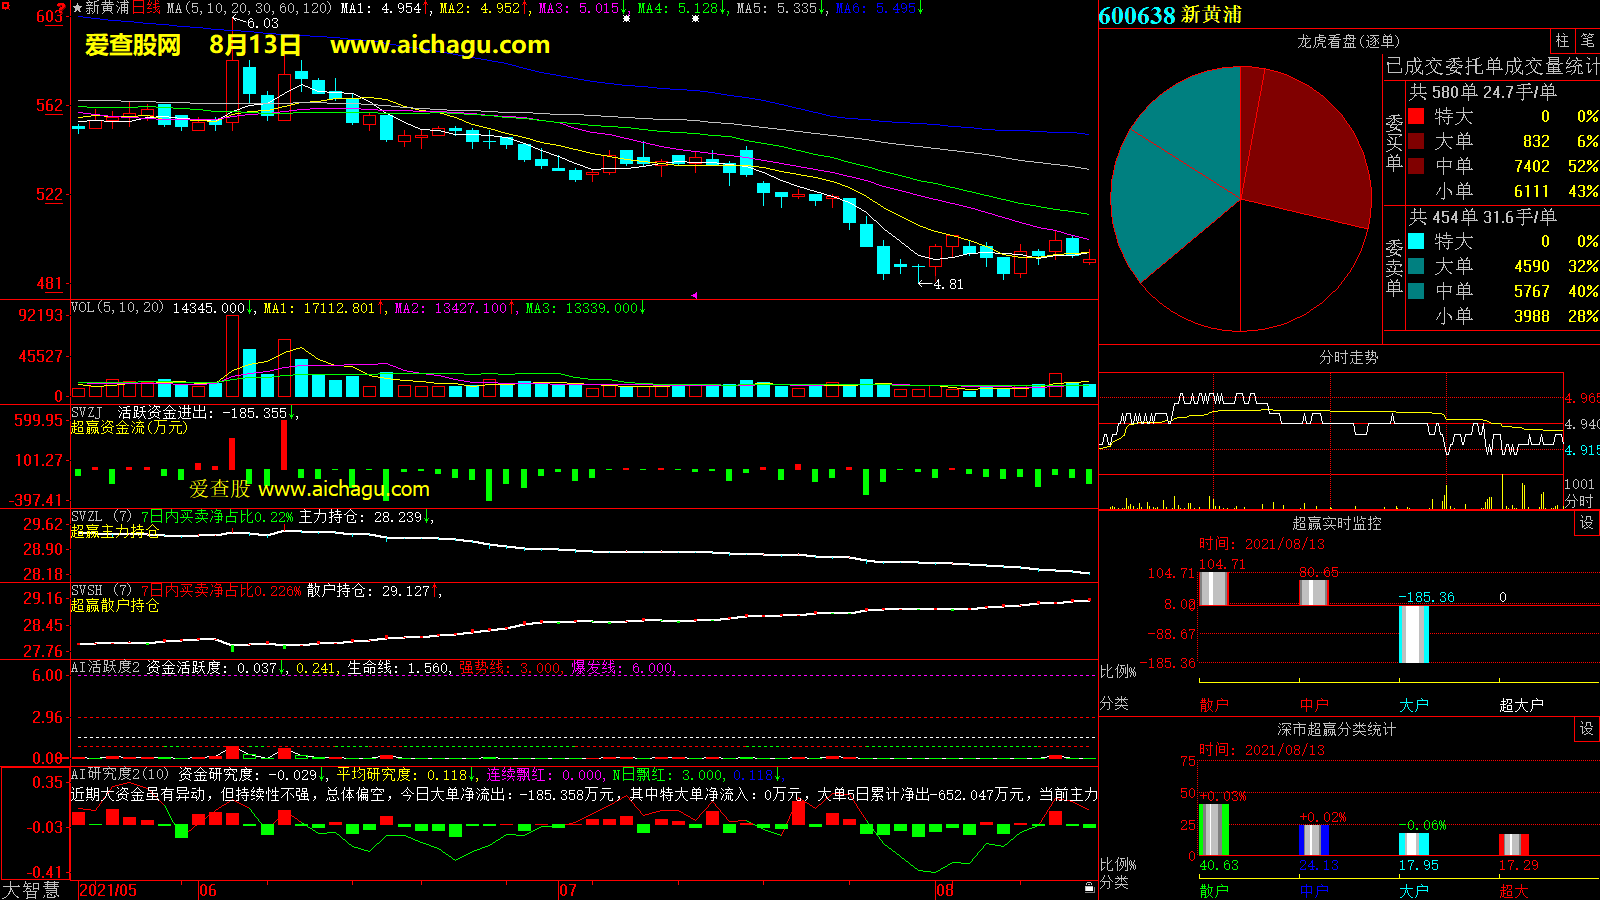Click the lock icon at bottom of chart

click(x=1089, y=887)
